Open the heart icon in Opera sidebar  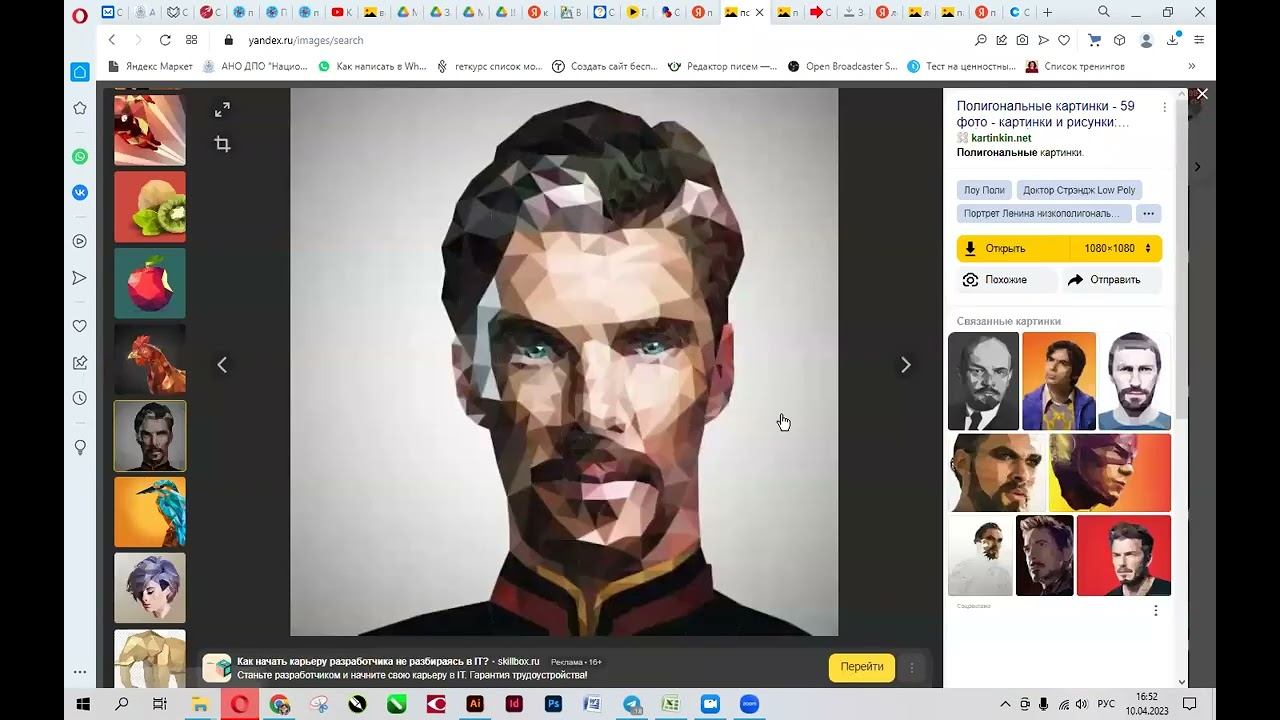[x=80, y=326]
